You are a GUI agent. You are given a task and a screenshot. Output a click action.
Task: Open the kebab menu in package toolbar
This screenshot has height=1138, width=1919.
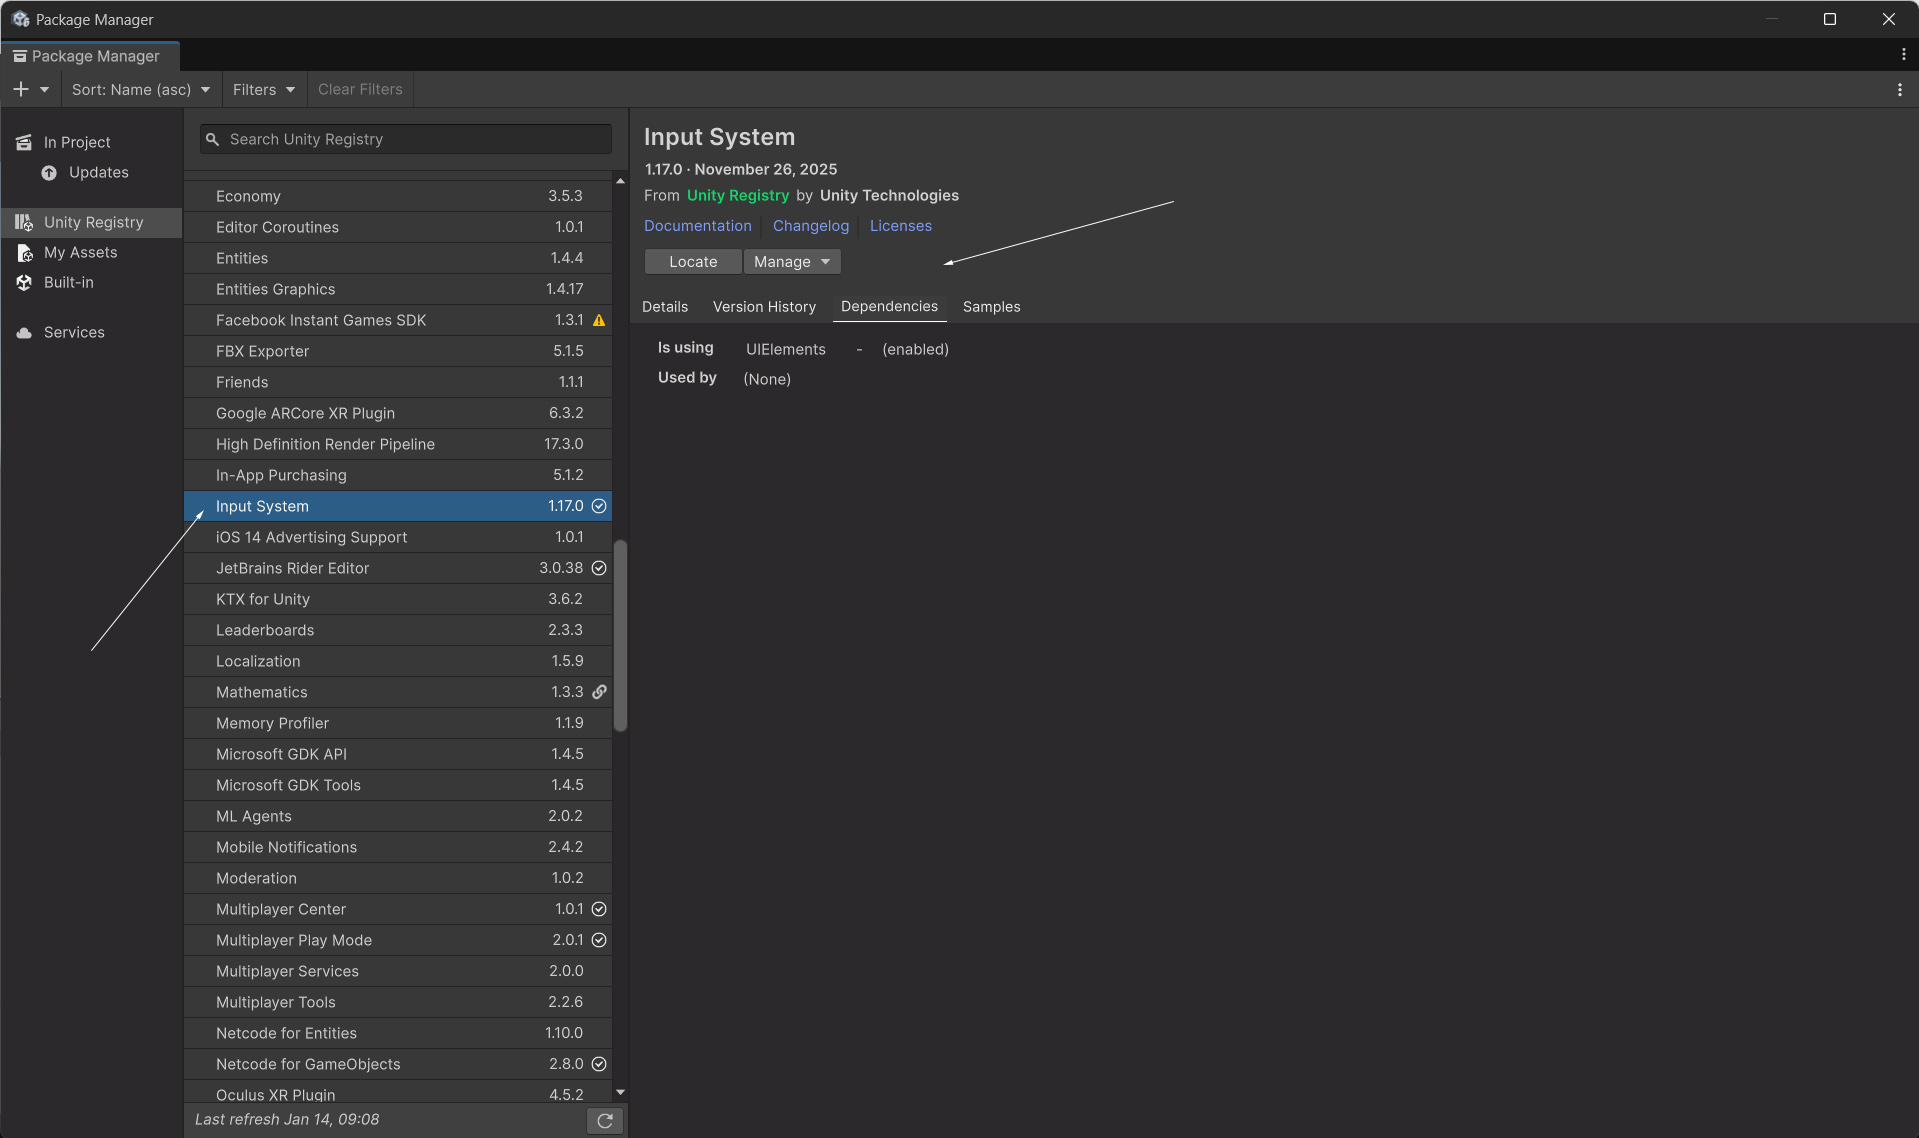pos(1899,89)
